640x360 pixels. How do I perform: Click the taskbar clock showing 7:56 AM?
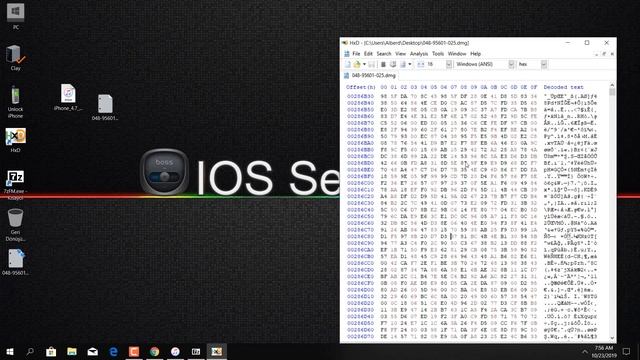click(604, 351)
